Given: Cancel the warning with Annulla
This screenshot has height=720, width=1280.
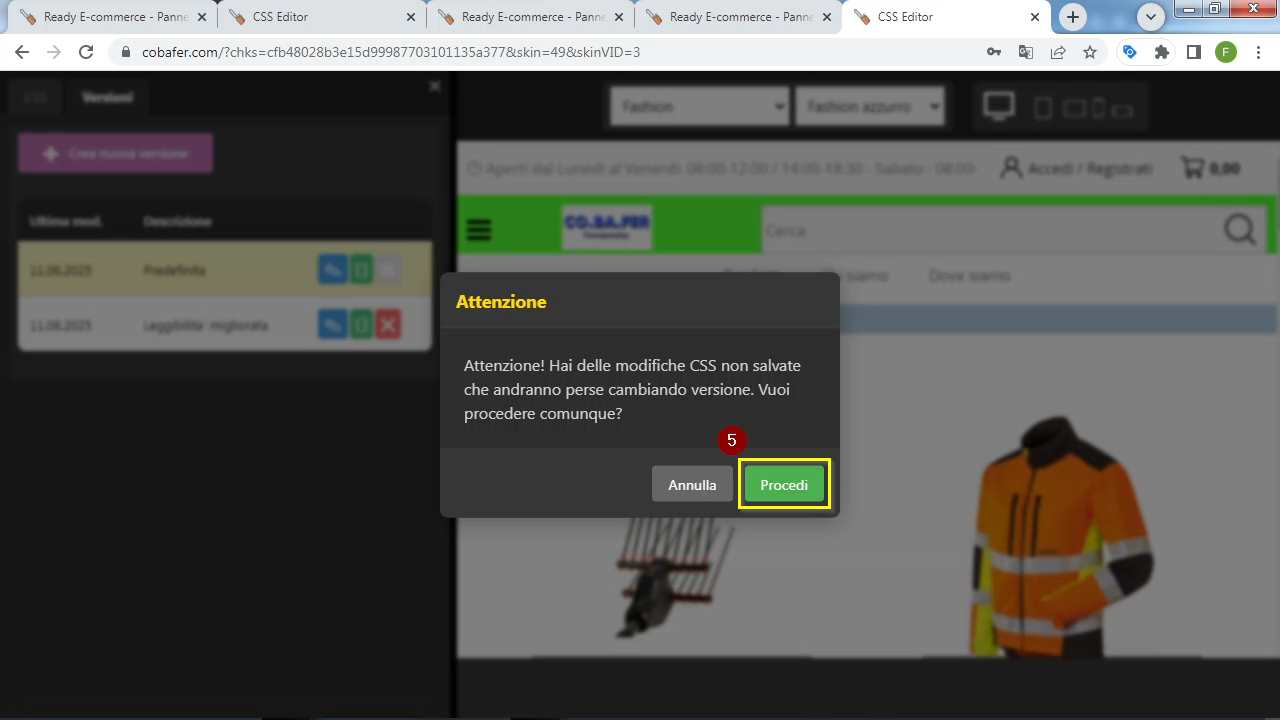Looking at the screenshot, I should (x=692, y=484).
